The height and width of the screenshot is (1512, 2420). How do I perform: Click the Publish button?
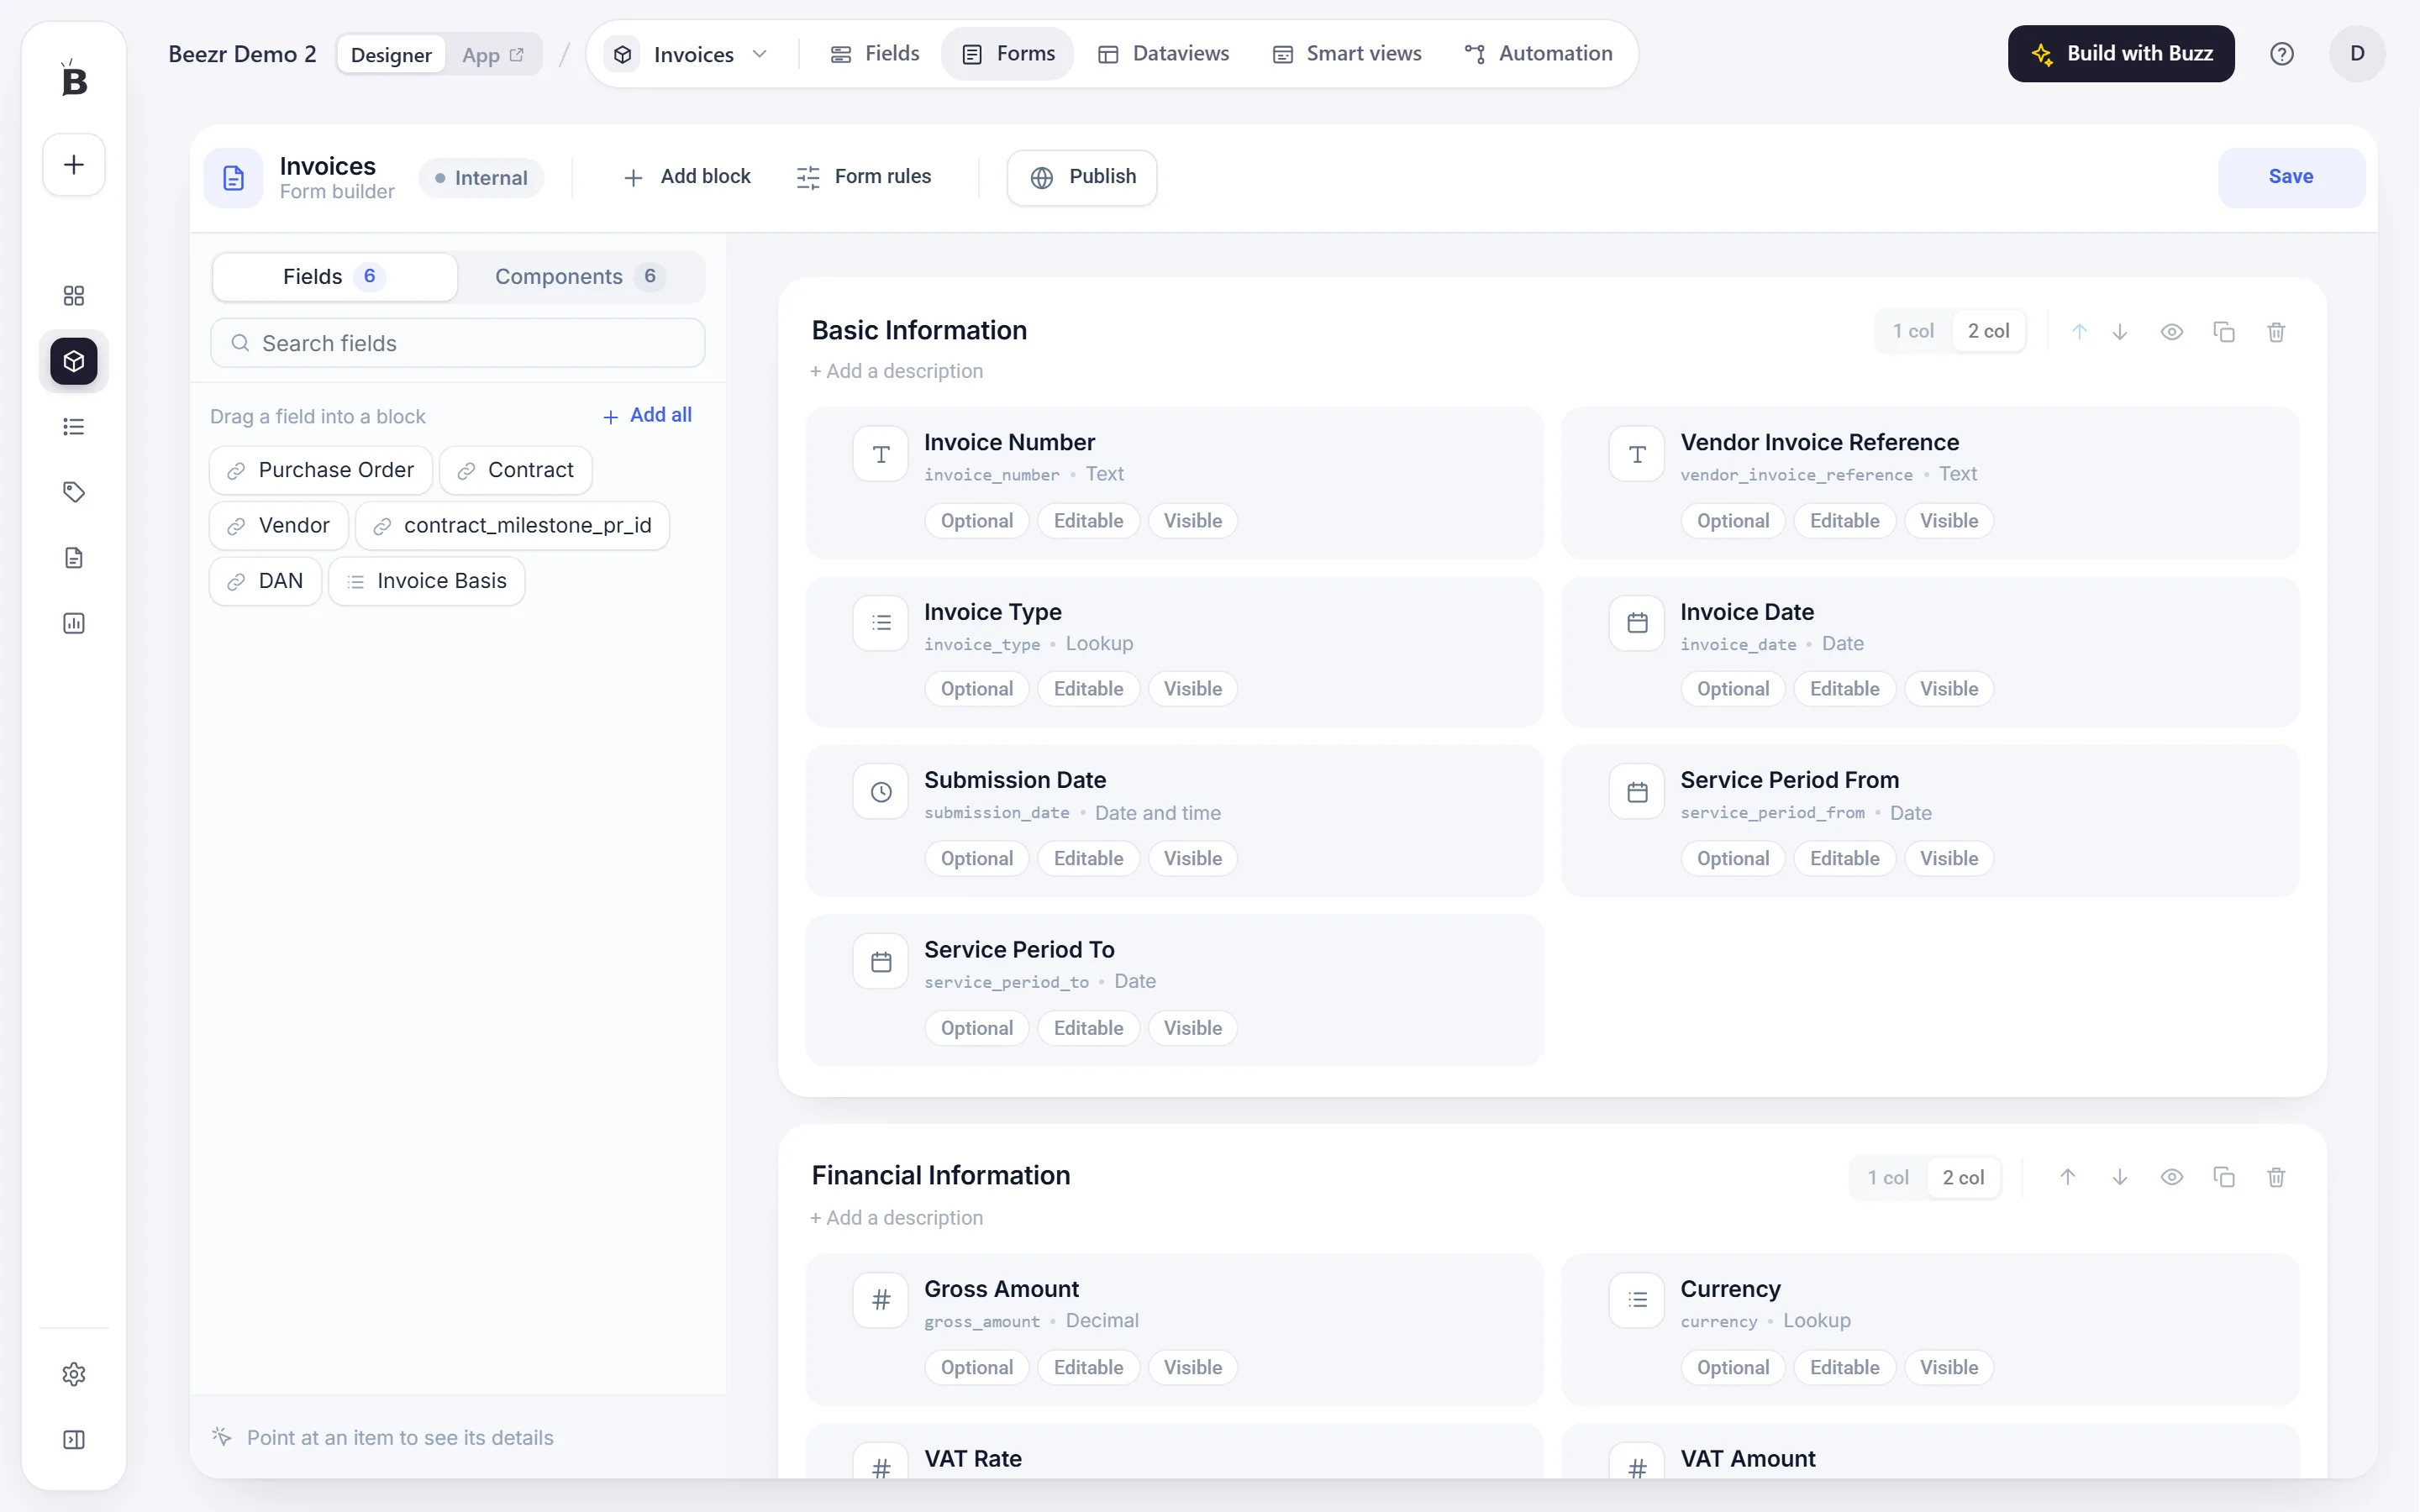[x=1082, y=177]
